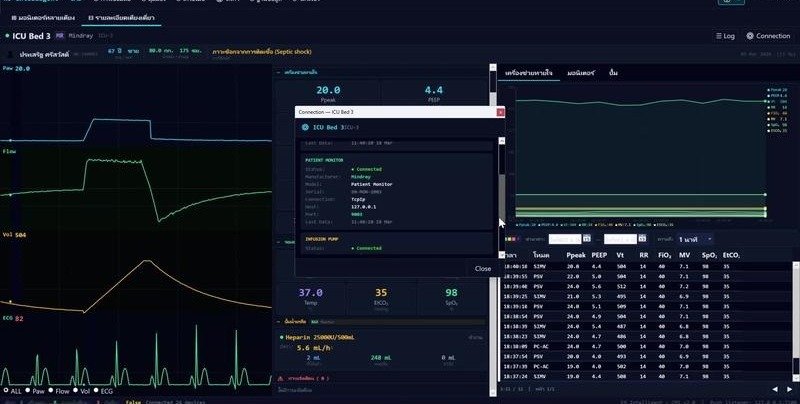Select the Flow waveform radio button

[x=51, y=391]
